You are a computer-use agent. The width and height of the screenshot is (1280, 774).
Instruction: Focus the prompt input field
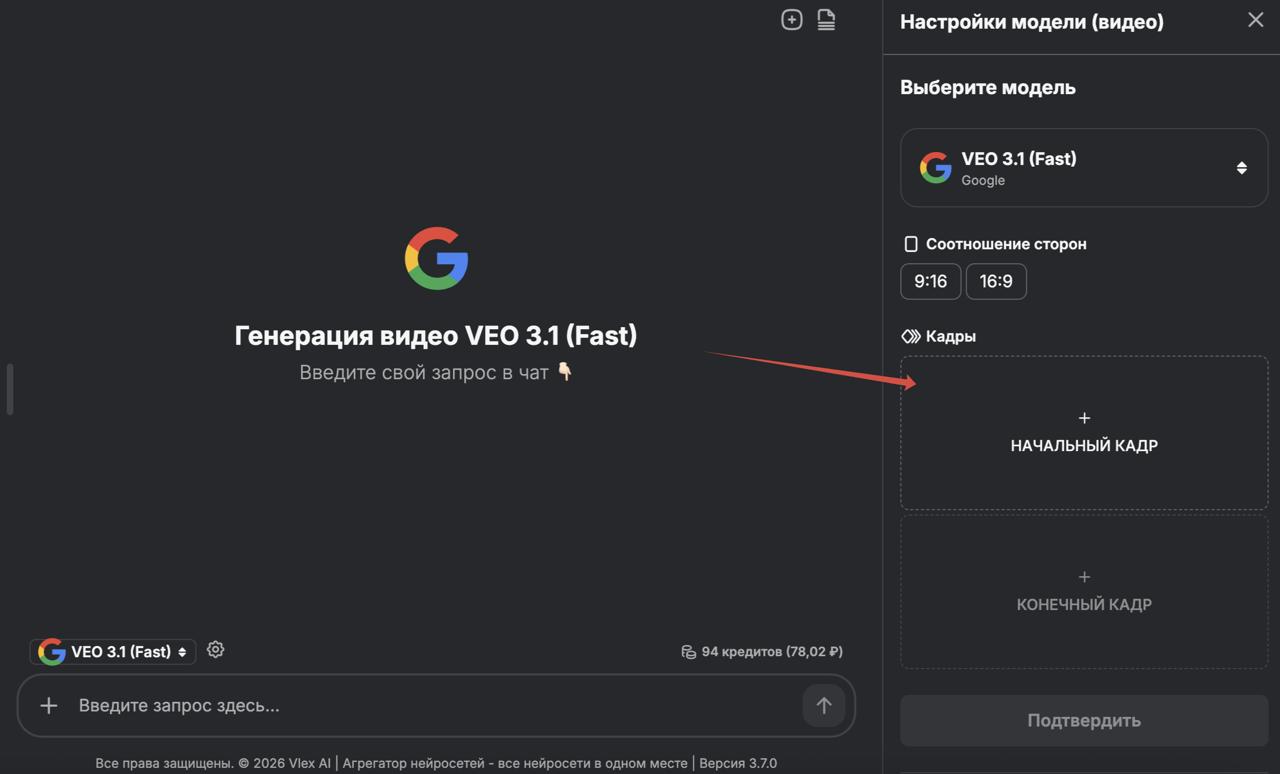pyautogui.click(x=430, y=706)
